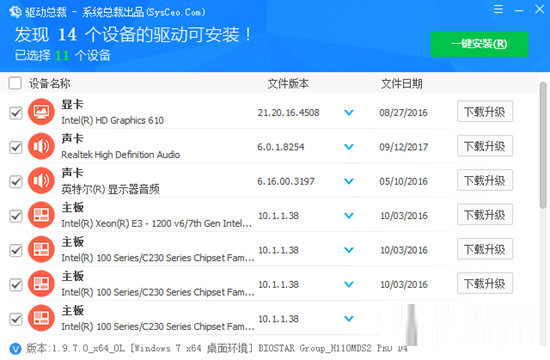Click the 设备名称 column header
This screenshot has height=360, width=550.
coord(49,84)
